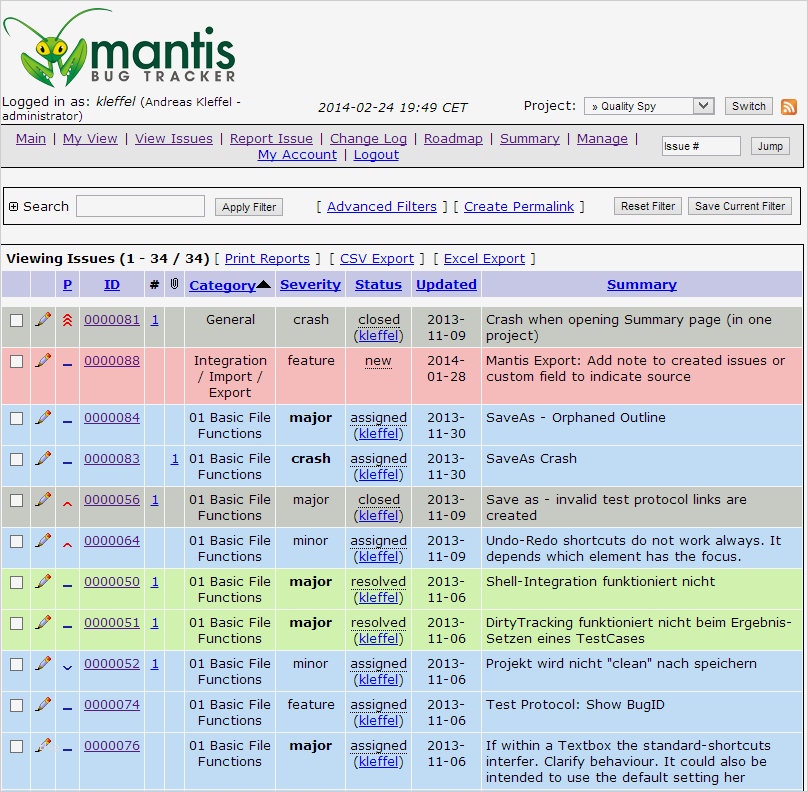Open the Print Reports link
This screenshot has width=808, height=792.
pos(267,259)
